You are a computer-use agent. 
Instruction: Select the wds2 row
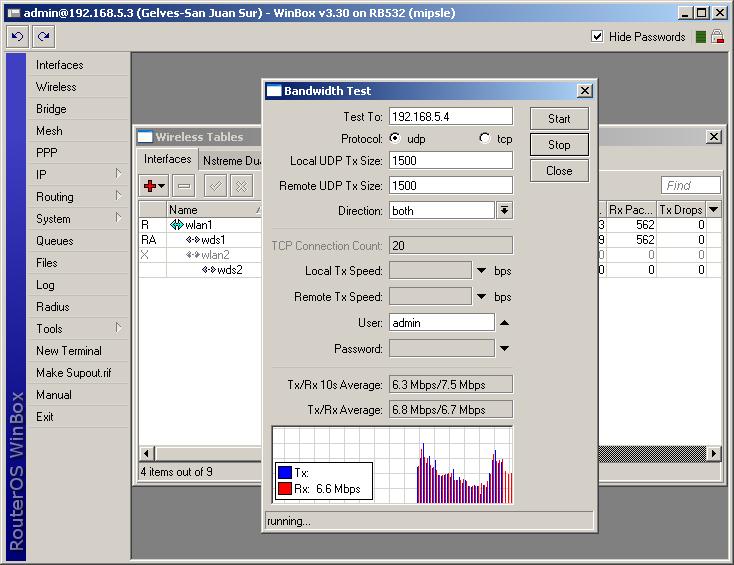(x=200, y=270)
